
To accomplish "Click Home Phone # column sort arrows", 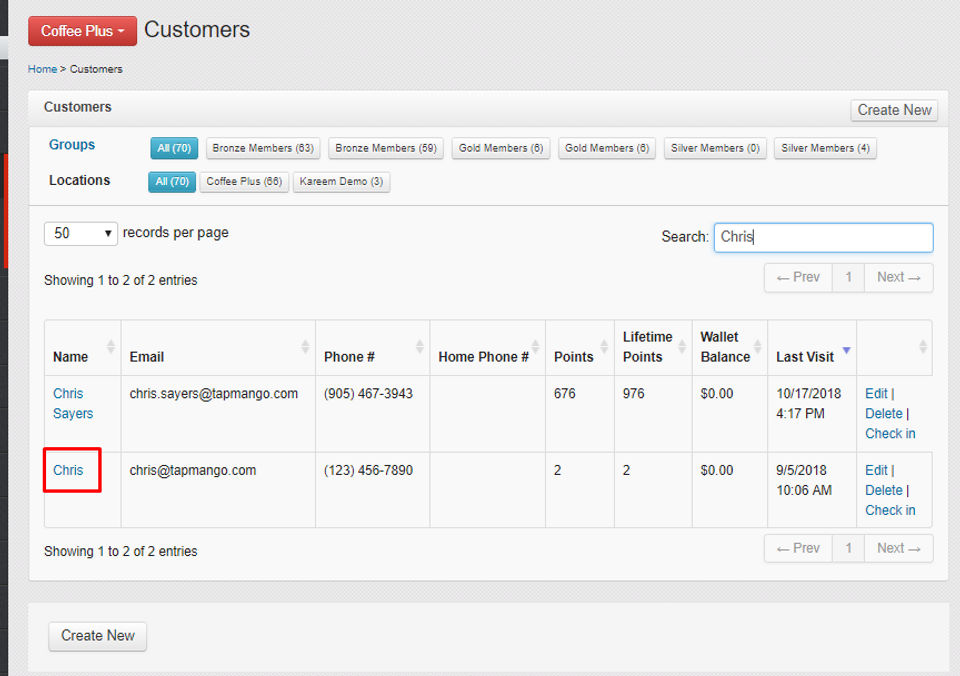I will [x=535, y=347].
